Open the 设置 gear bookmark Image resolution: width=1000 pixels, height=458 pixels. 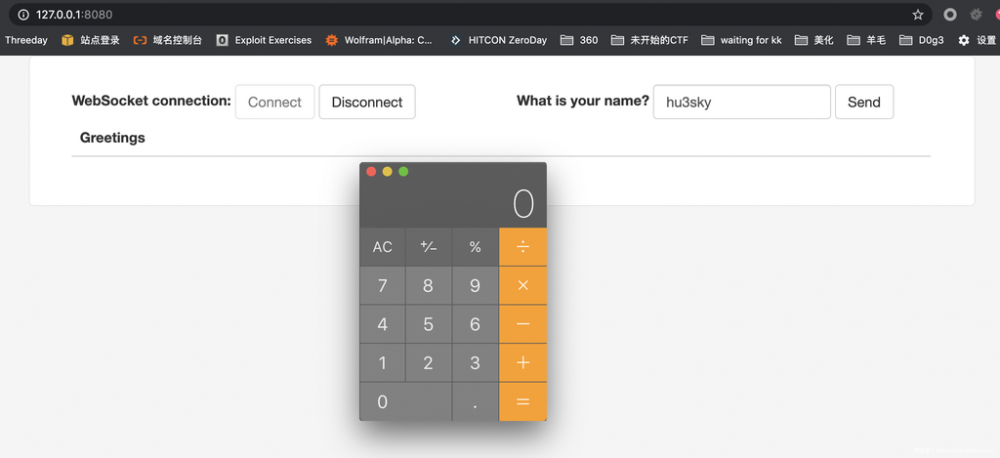coord(976,40)
